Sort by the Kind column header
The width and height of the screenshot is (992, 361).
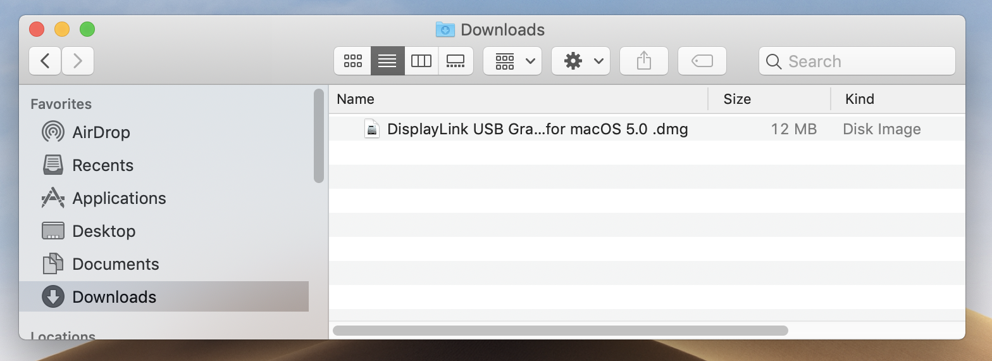click(x=898, y=99)
